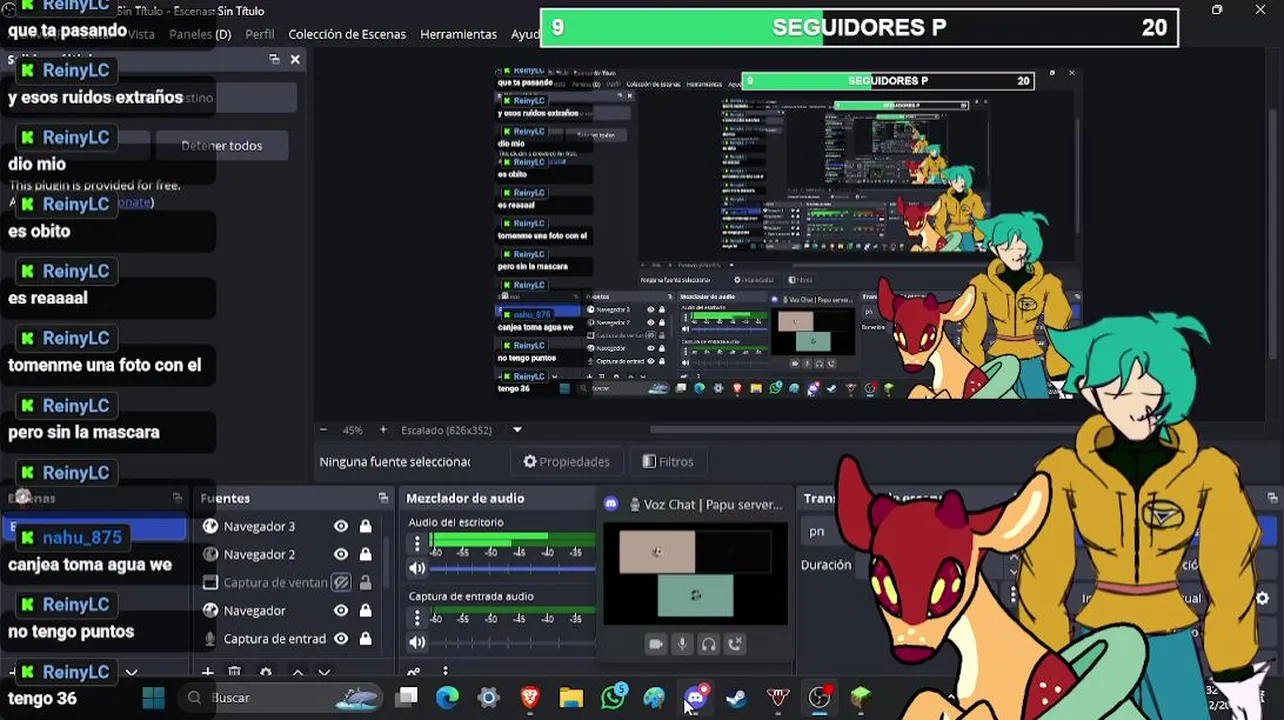The image size is (1284, 720).
Task: Select the Navegador 2 source
Action: [259, 554]
